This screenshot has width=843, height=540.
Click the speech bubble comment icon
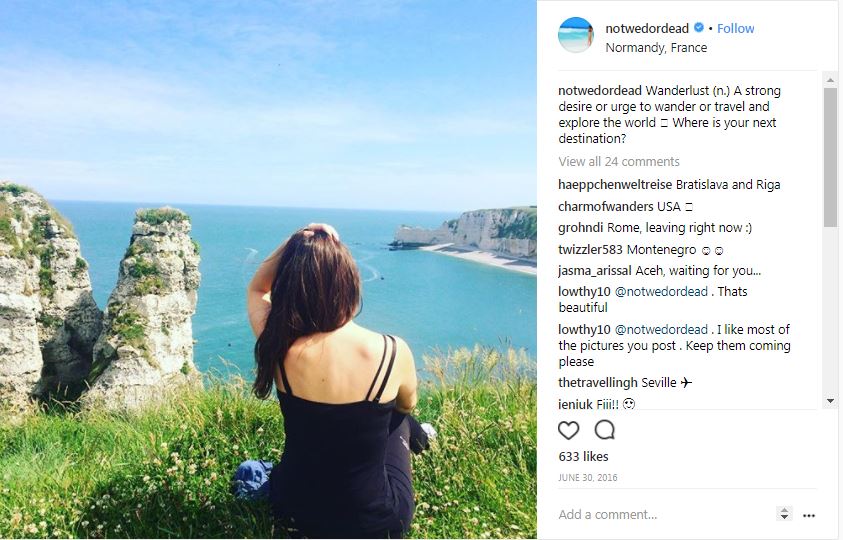pos(604,430)
